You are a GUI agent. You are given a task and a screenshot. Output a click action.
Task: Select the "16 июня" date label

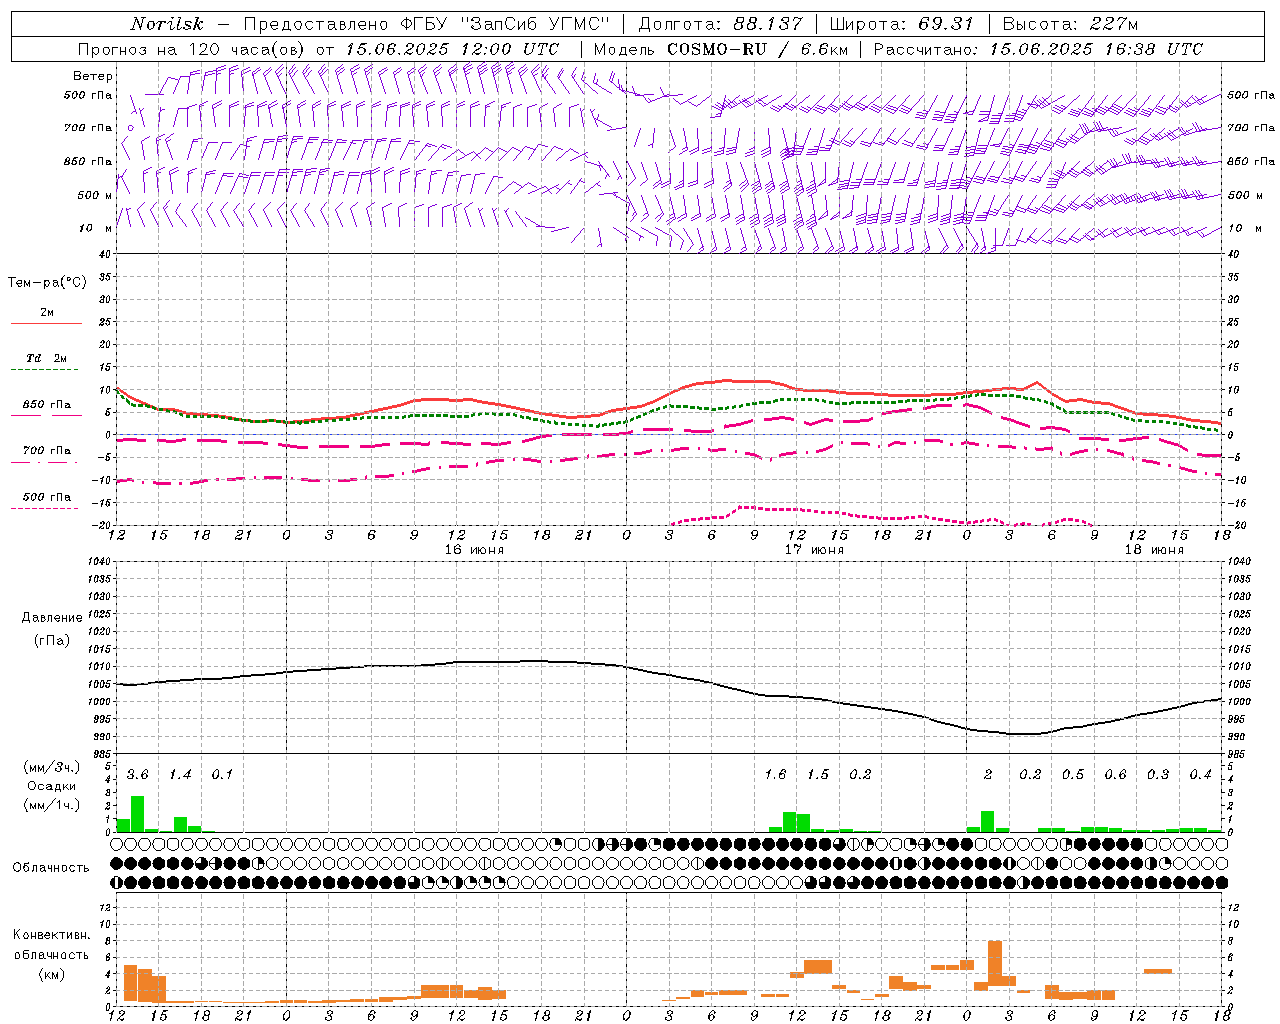pyautogui.click(x=474, y=550)
